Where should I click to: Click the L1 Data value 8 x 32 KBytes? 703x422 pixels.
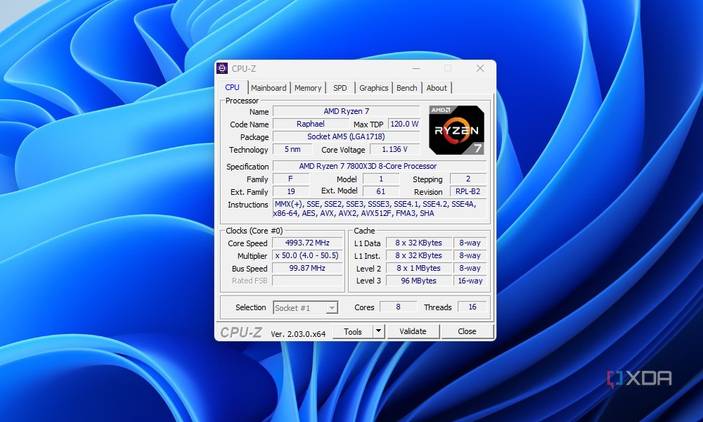pos(418,243)
